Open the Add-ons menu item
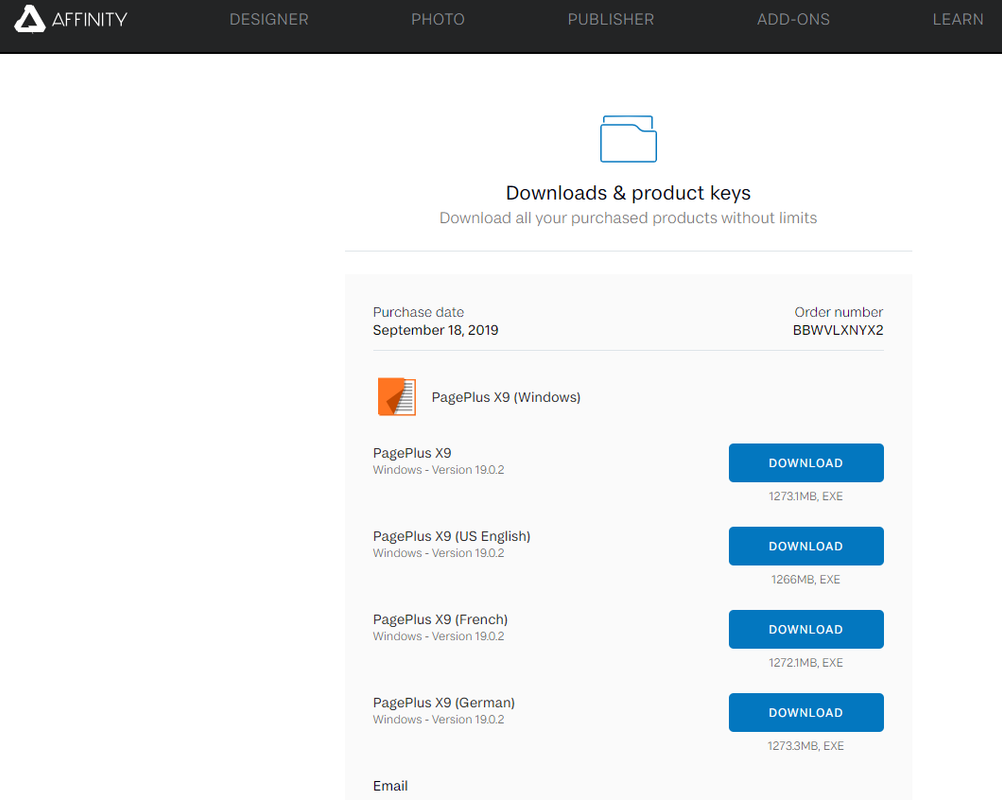This screenshot has height=800, width=1002. [793, 19]
